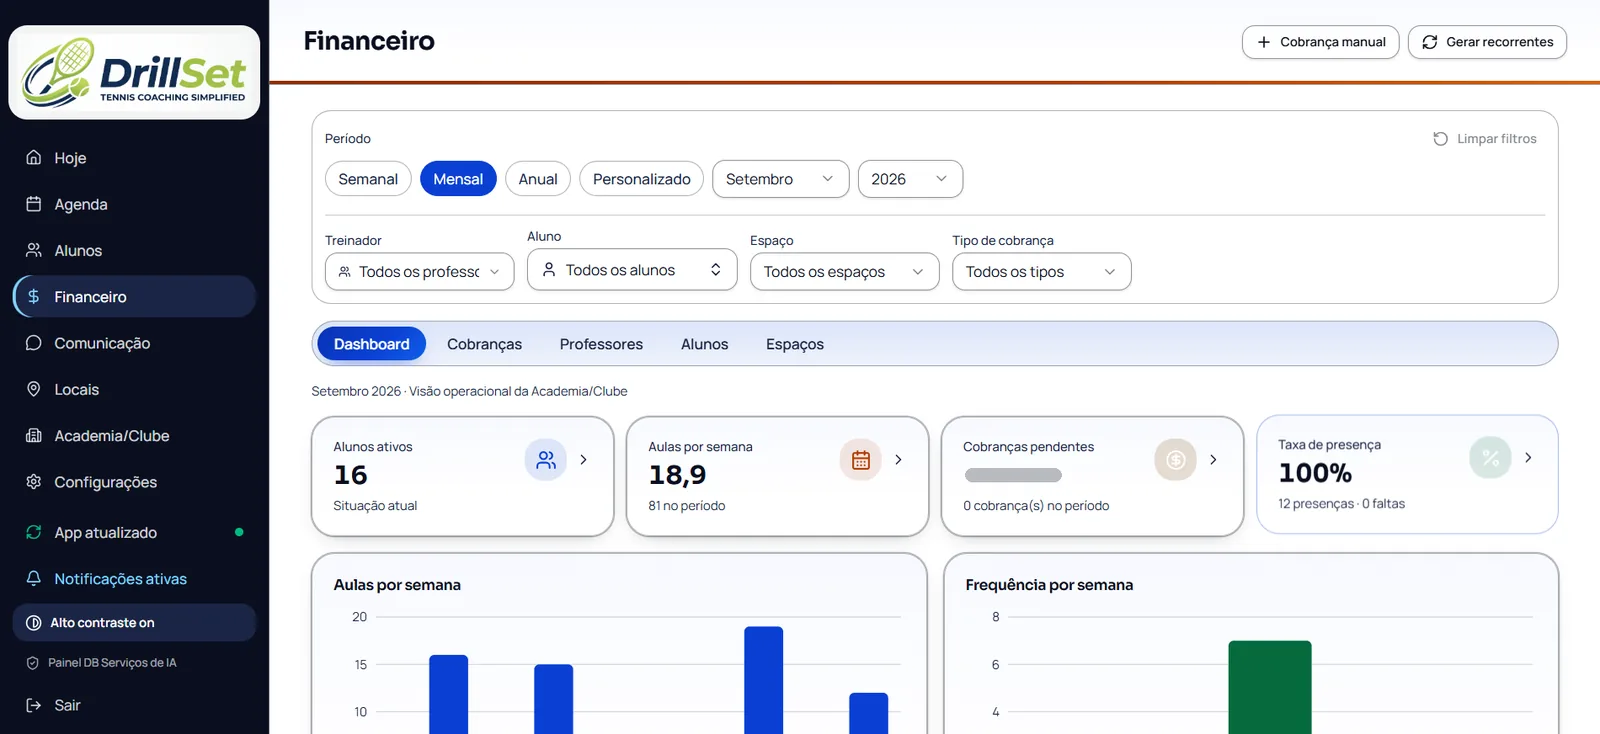1600x734 pixels.
Task: Select the Personalizado period option
Action: [642, 179]
